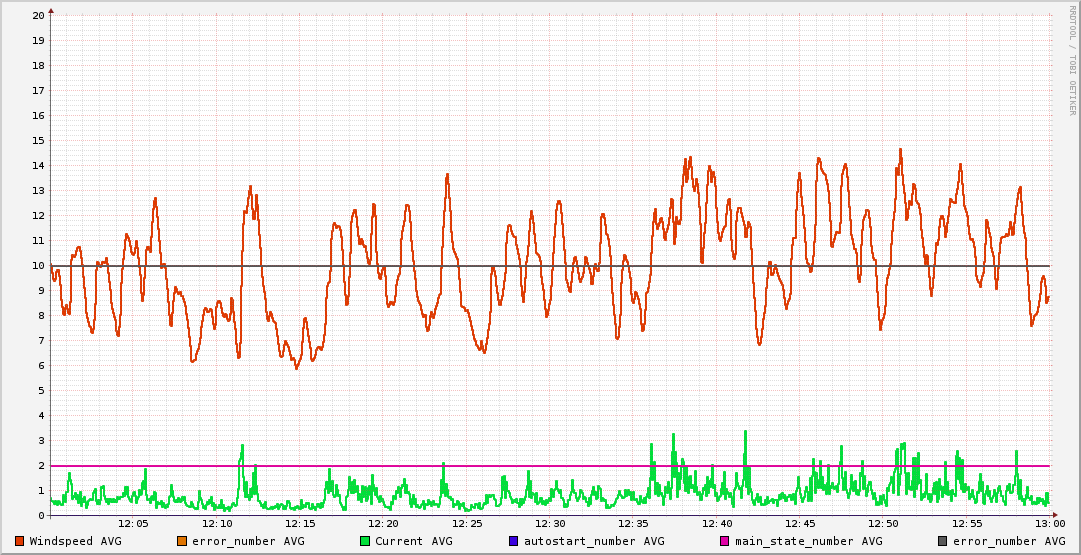1081x555 pixels.
Task: Select the Current AVG legend label
Action: pos(414,541)
